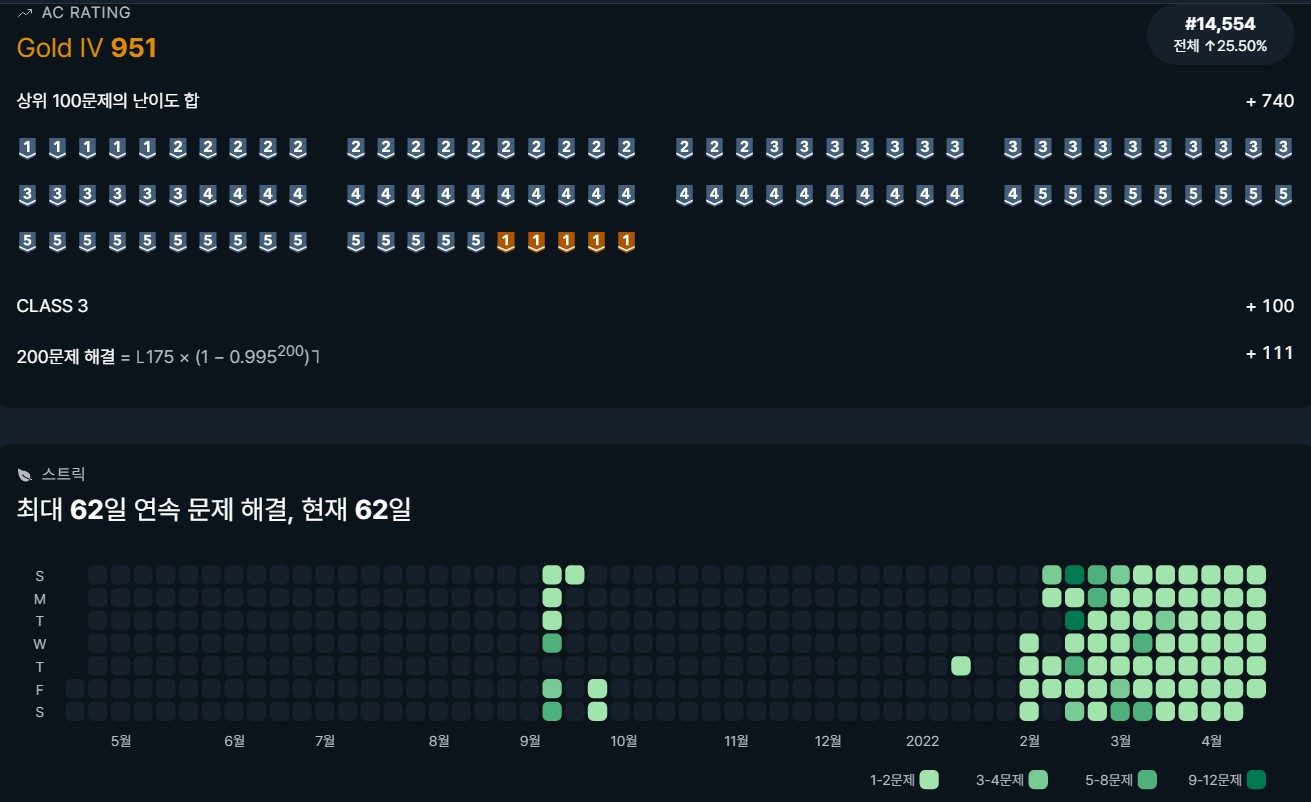Select the Gold IV 951 rating text

click(x=87, y=47)
